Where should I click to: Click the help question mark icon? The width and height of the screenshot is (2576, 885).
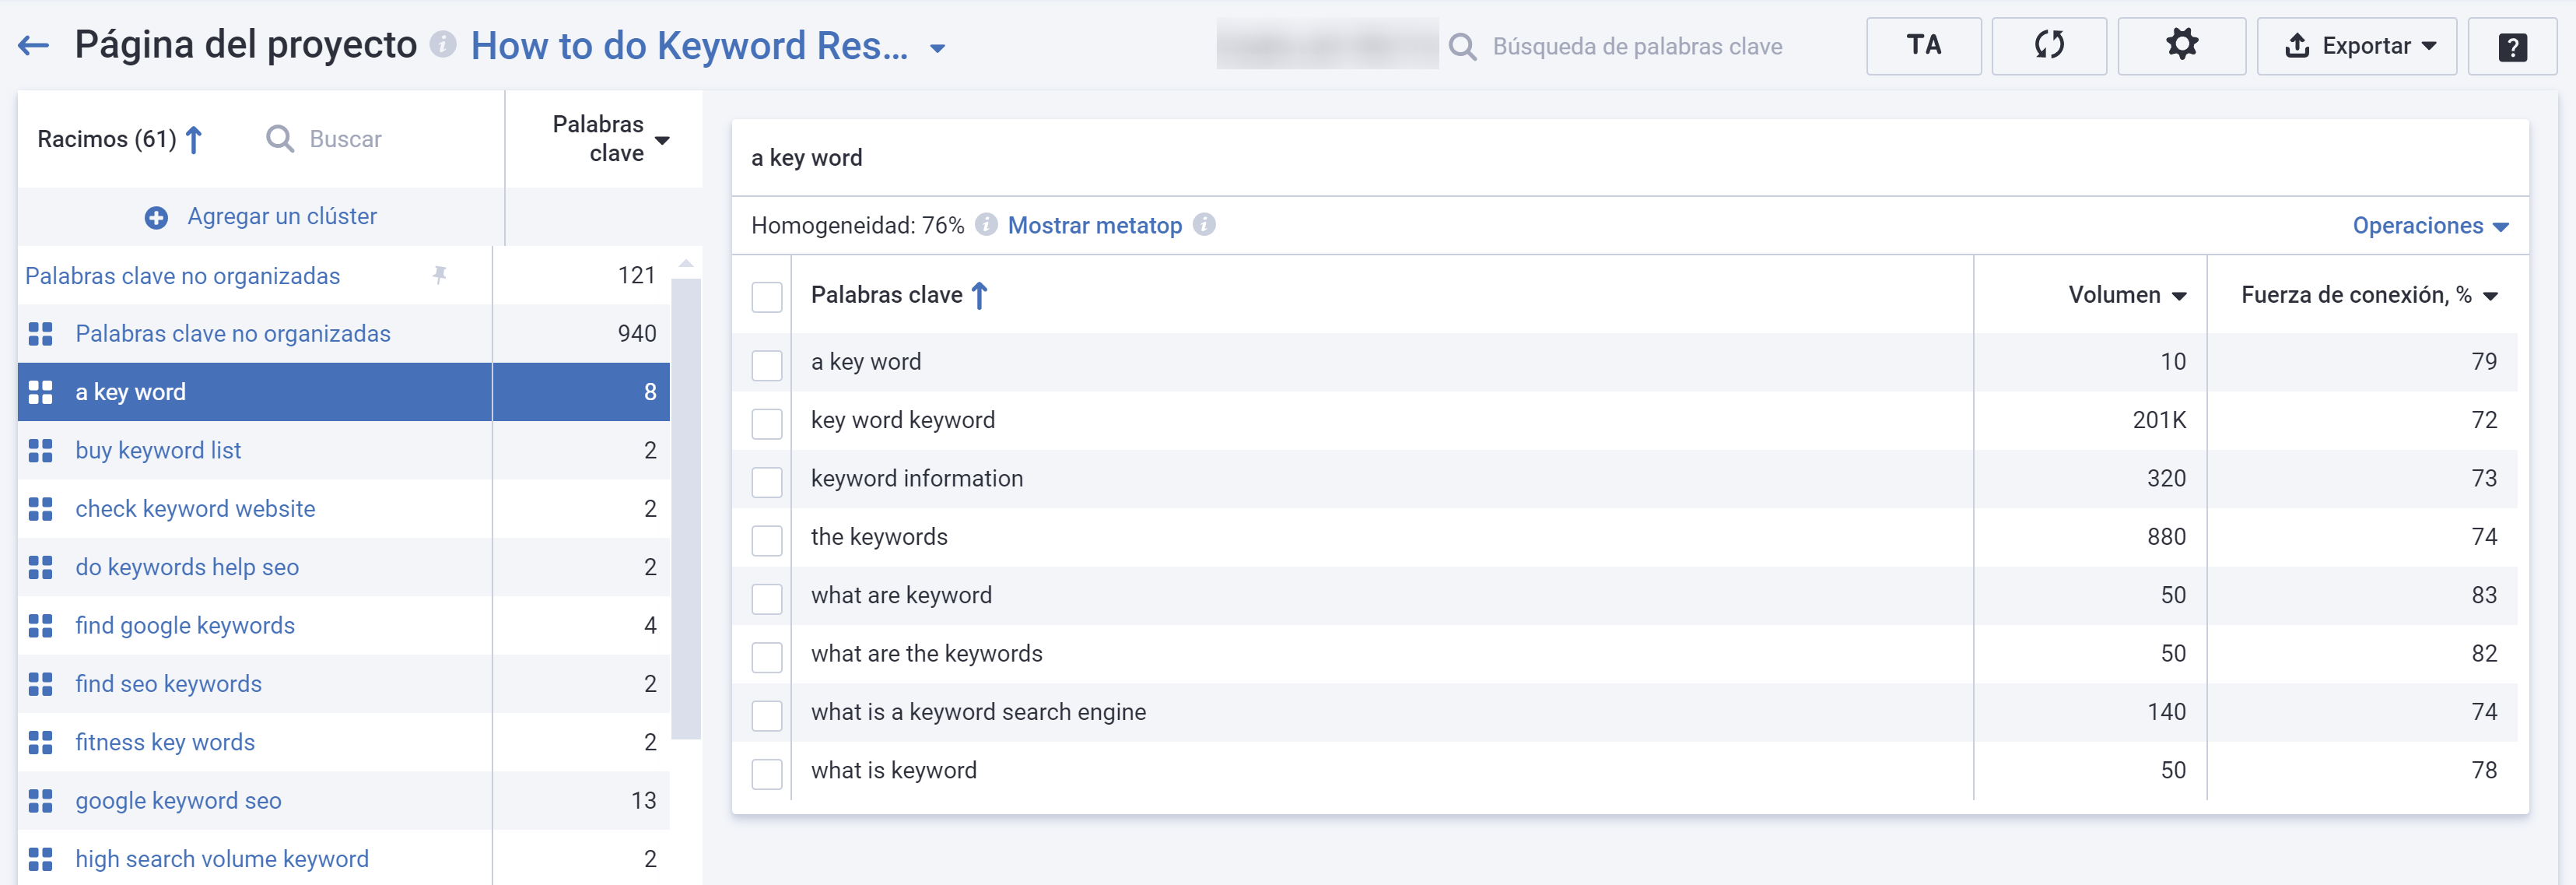2512,45
